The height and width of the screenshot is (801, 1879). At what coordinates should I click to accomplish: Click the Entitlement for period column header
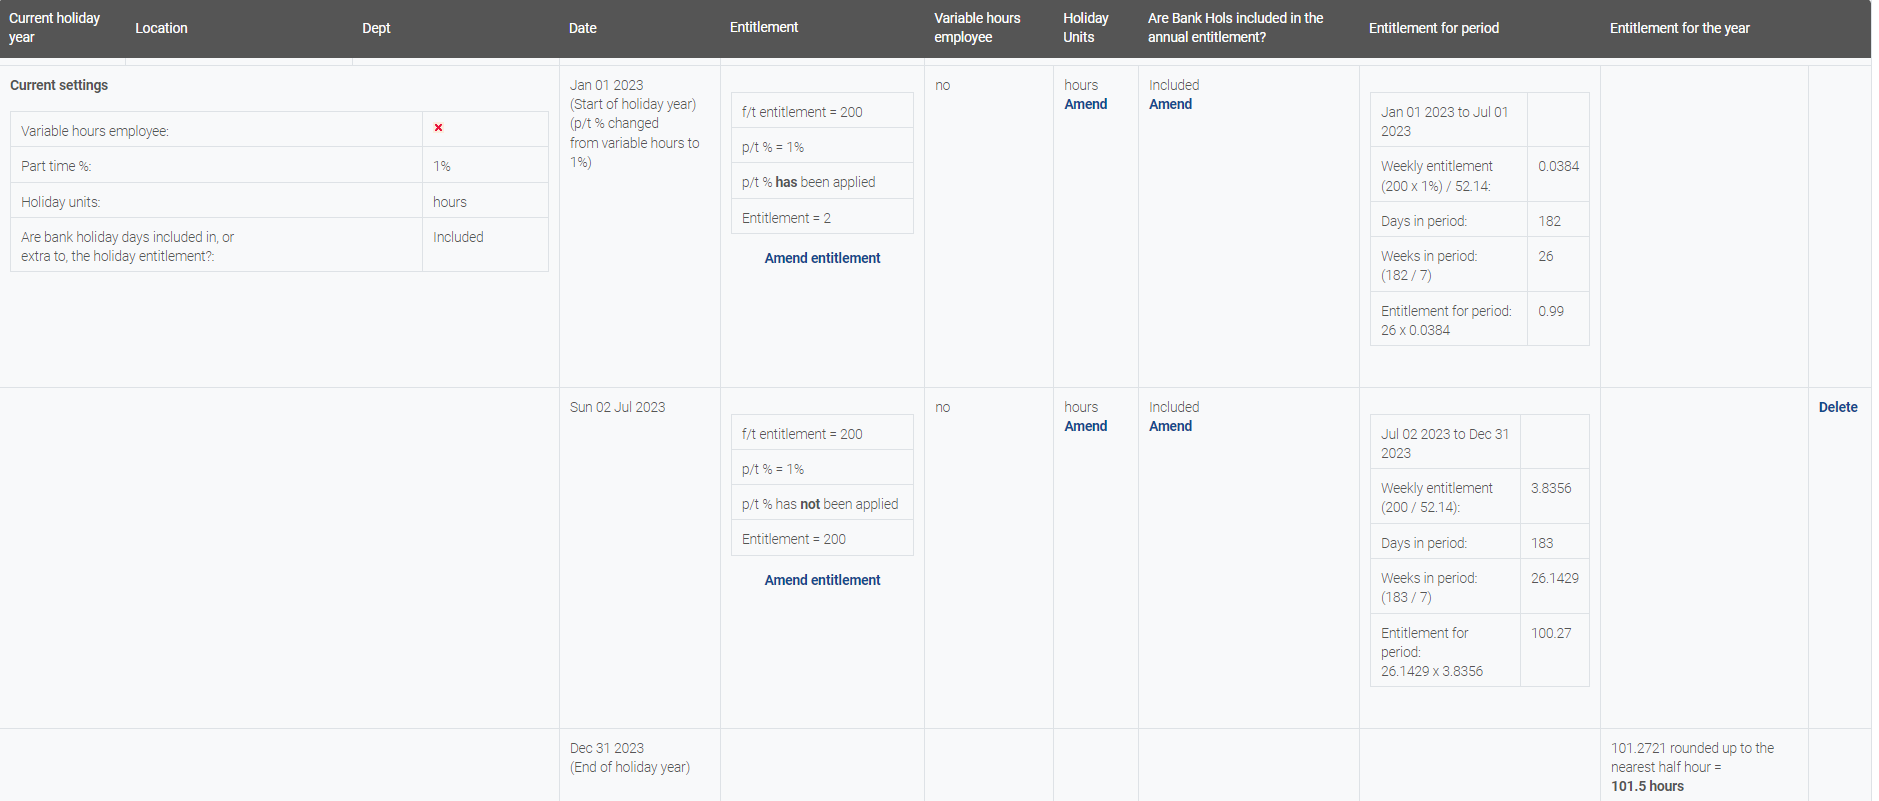click(x=1433, y=28)
